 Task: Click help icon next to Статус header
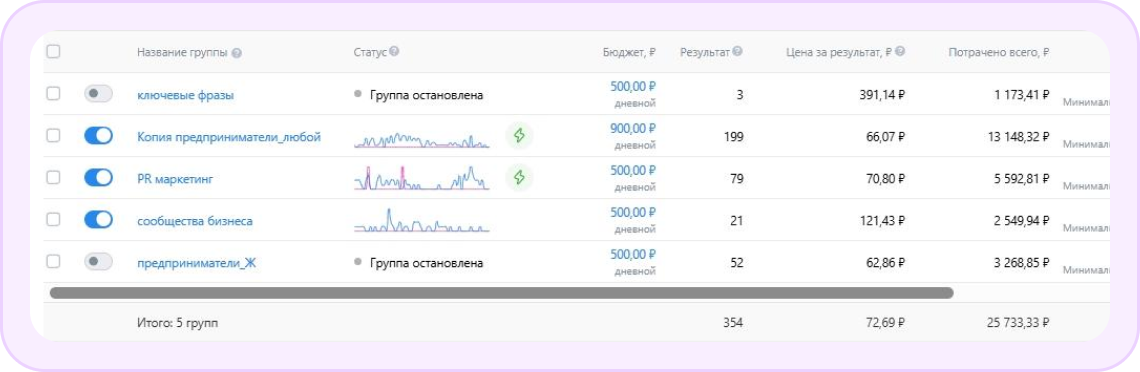coord(394,52)
